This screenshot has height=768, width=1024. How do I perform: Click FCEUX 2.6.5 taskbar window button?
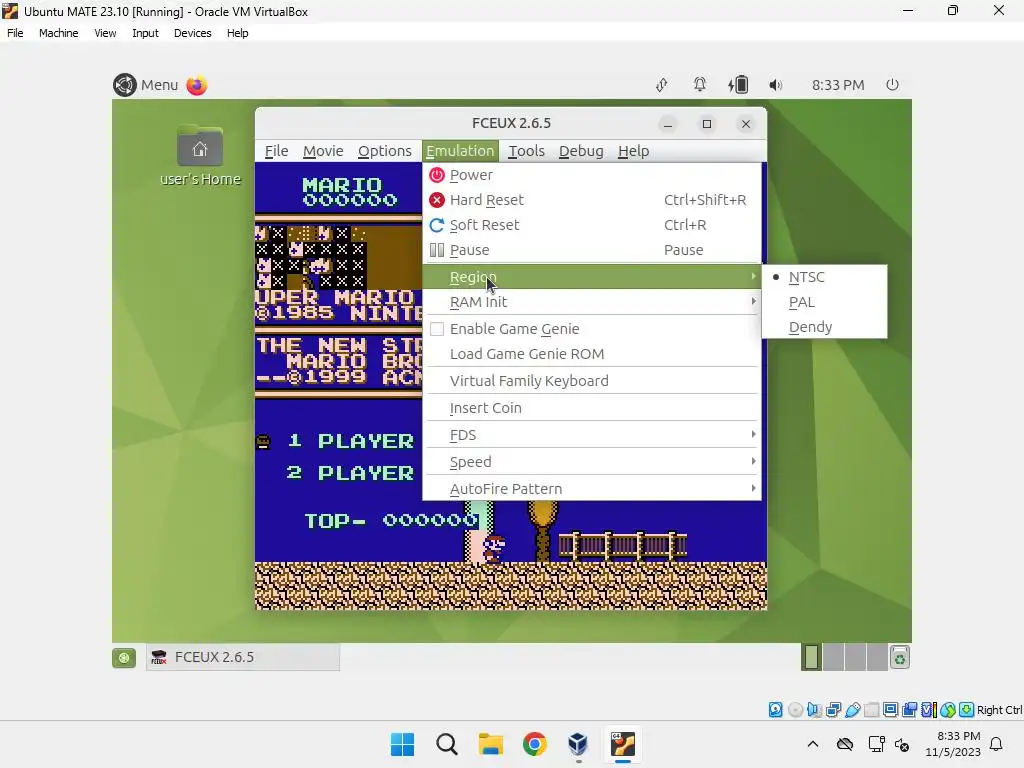tap(242, 657)
